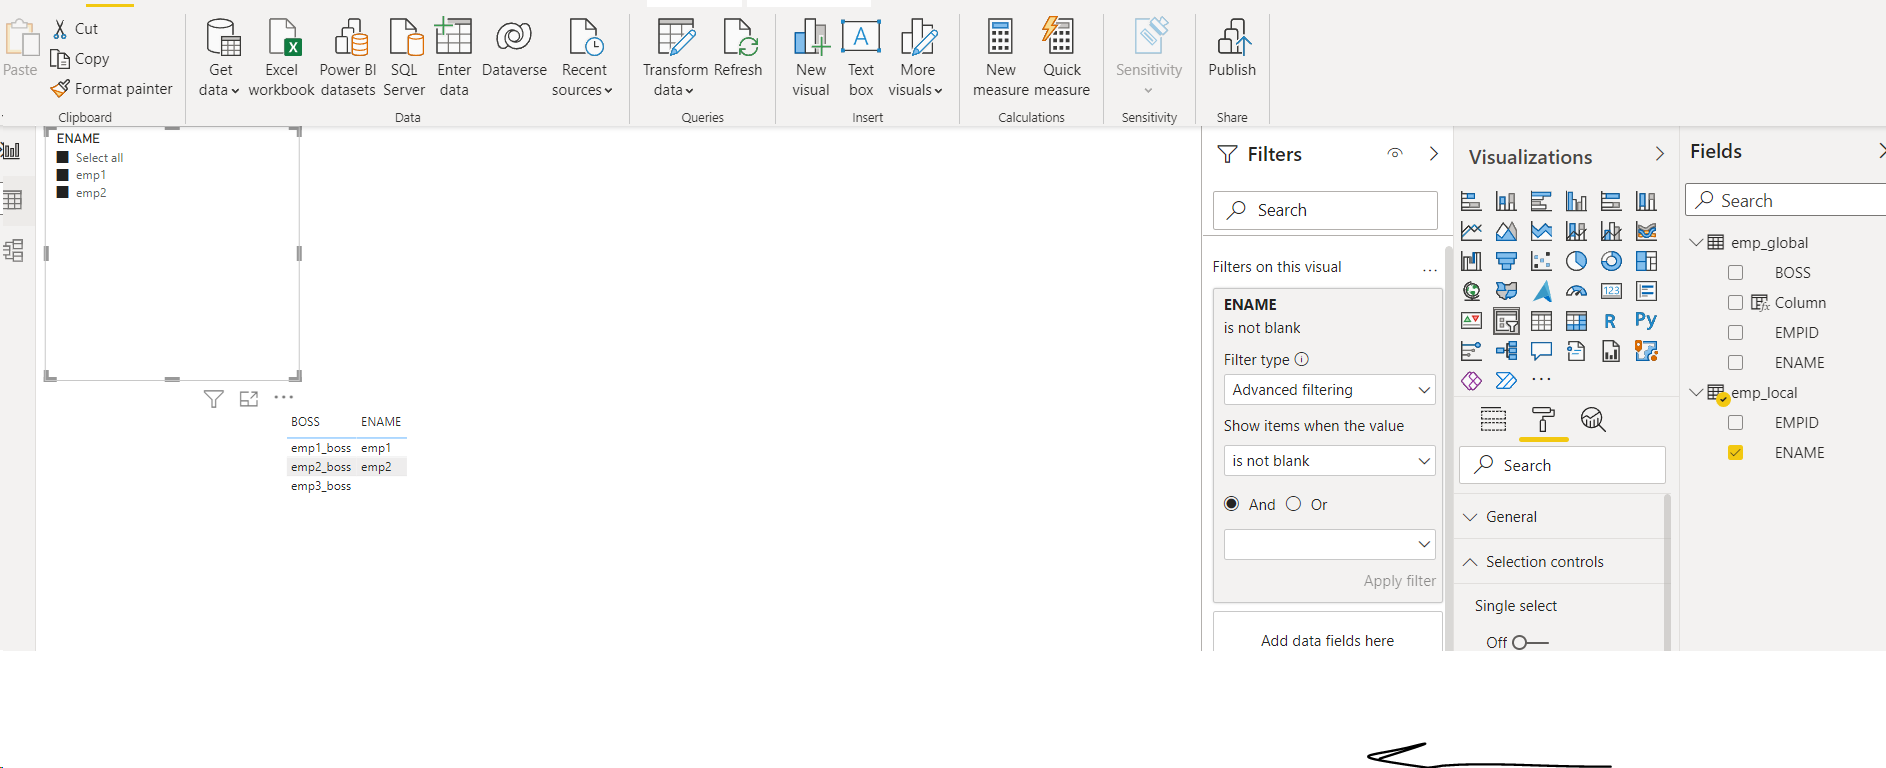Switch to Data view in left sidebar
This screenshot has width=1886, height=768.
click(13, 200)
